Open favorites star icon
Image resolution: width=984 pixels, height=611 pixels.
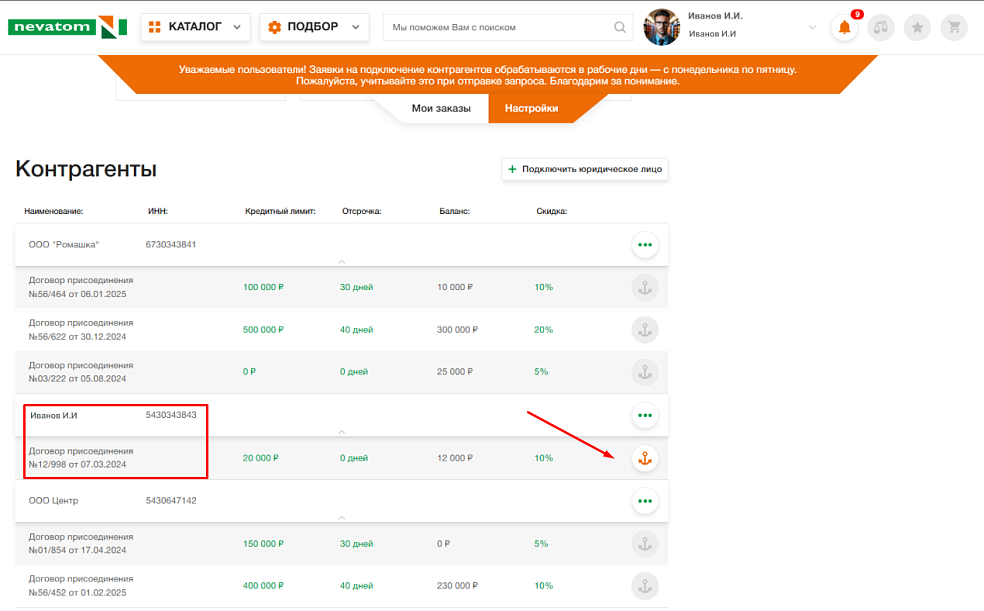point(917,28)
